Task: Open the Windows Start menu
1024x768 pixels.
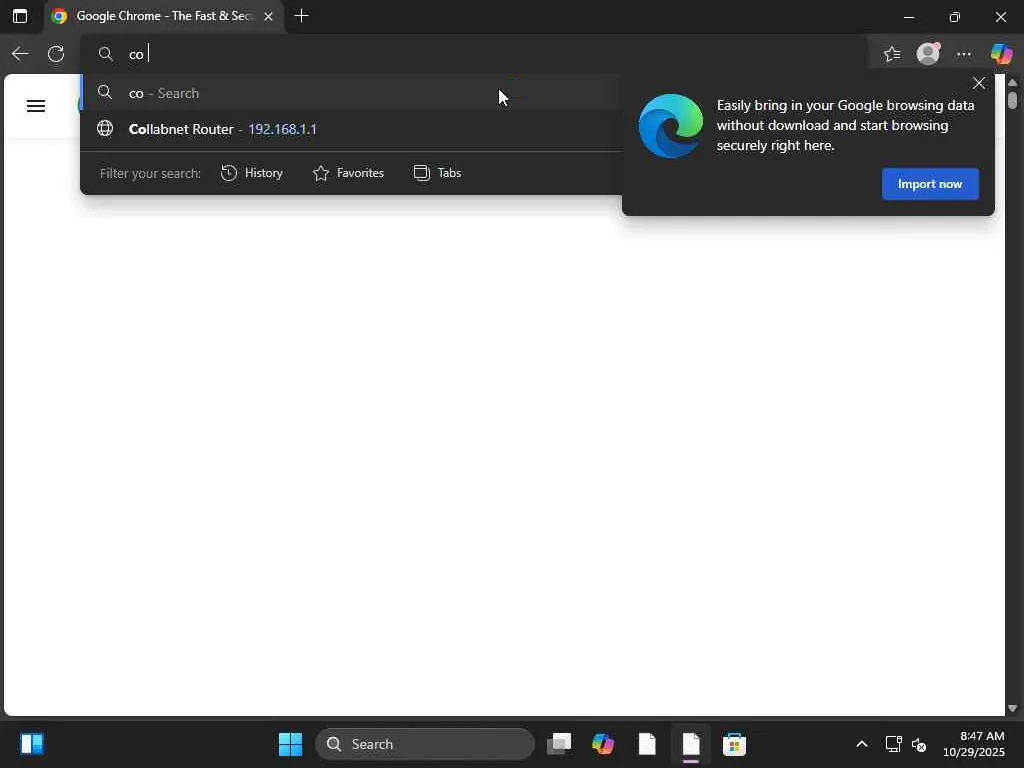Action: [x=290, y=744]
